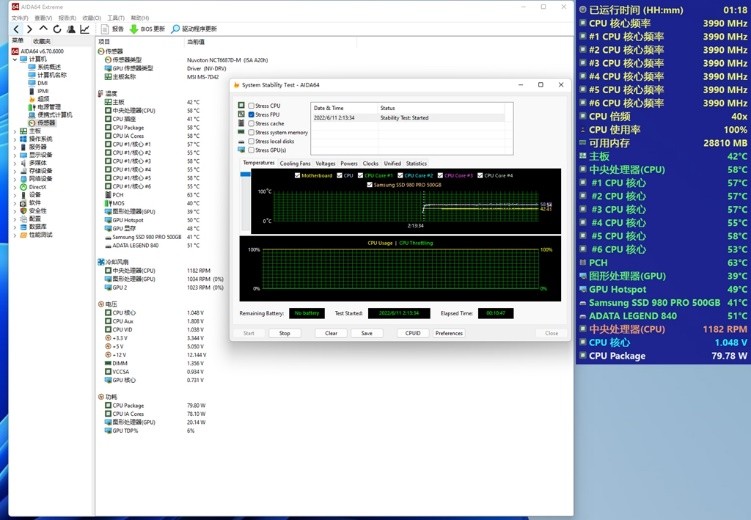Switch to the Statistics tab

click(416, 163)
